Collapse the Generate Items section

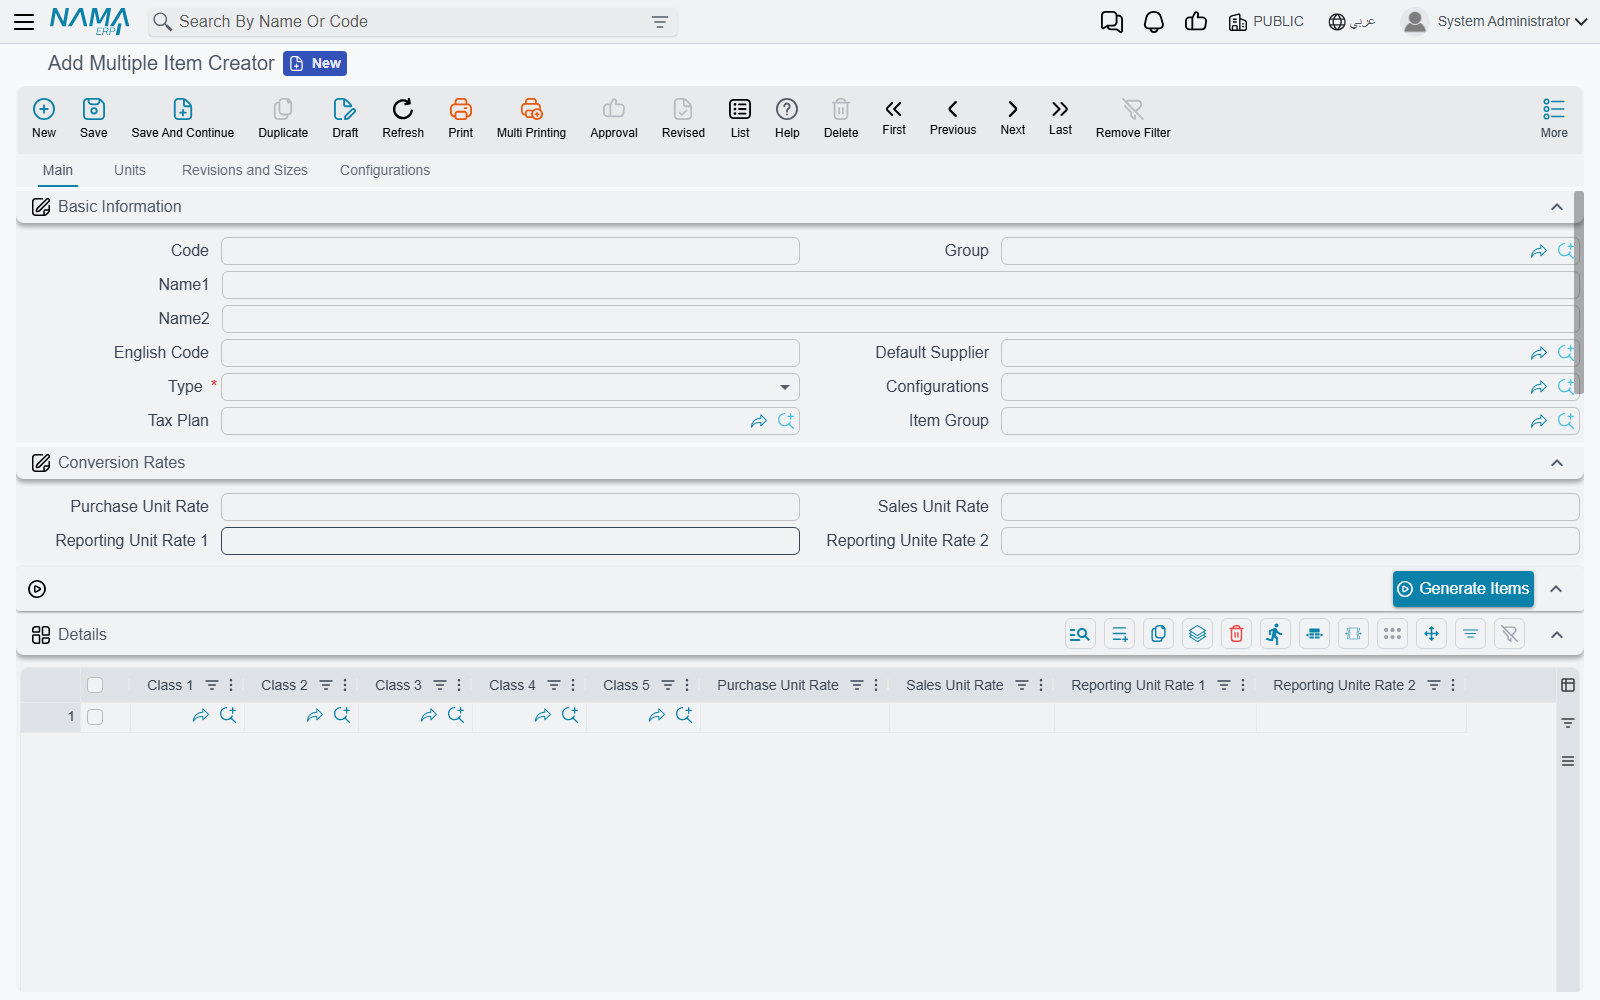[x=1557, y=589]
